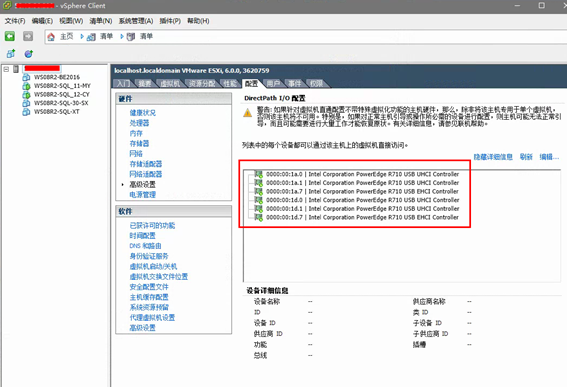This screenshot has width=567, height=387.
Task: Click the grey forward navigation arrow
Action: coord(28,36)
